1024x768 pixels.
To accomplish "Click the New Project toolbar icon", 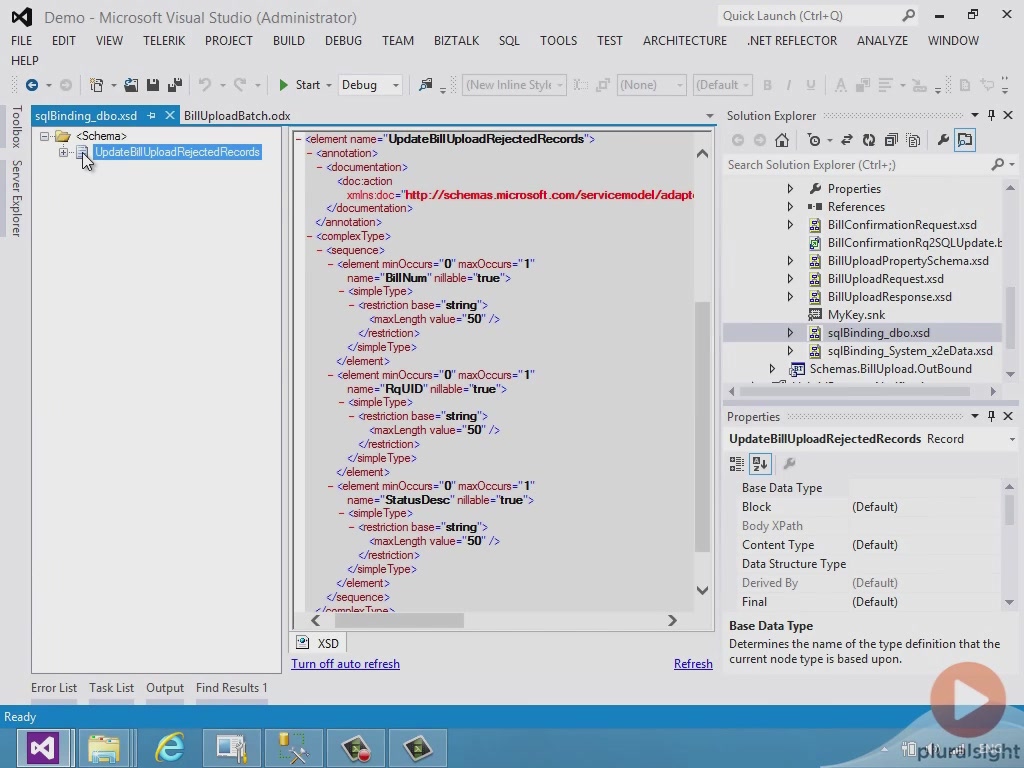I will [97, 85].
